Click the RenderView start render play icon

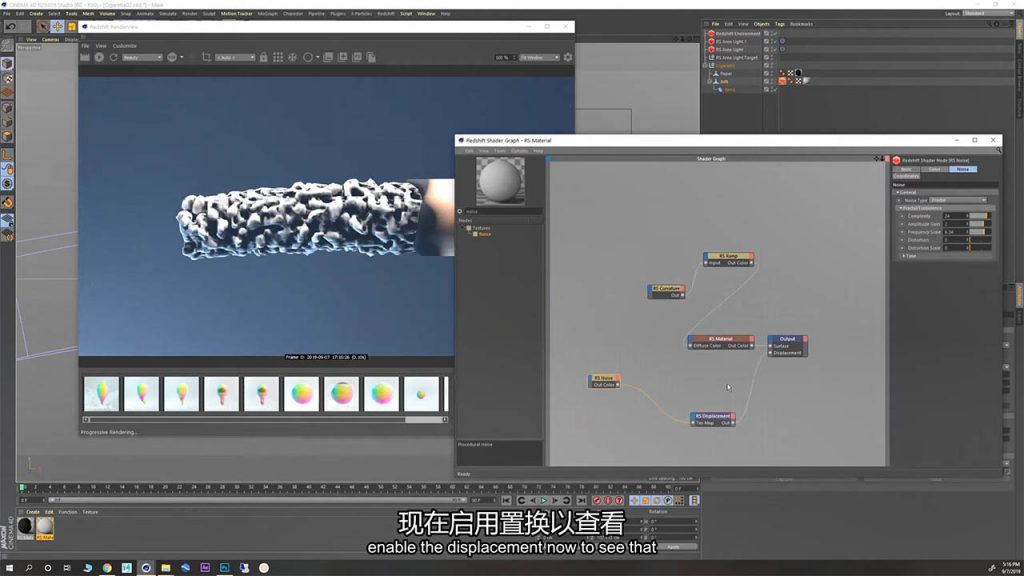[99, 57]
